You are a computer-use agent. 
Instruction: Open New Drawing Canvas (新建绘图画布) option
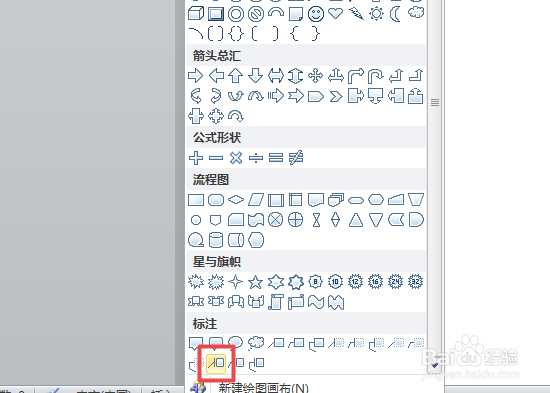[263, 388]
